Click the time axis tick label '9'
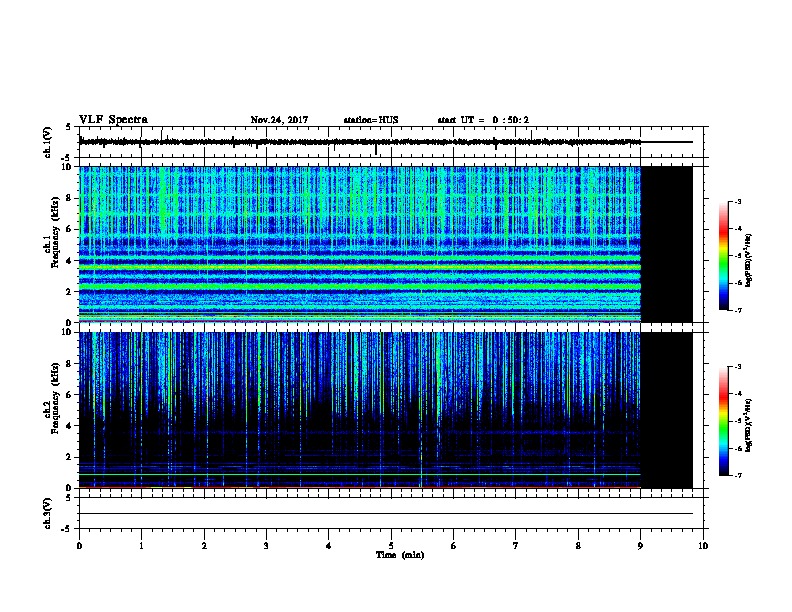This screenshot has height=612, width=792. [640, 545]
